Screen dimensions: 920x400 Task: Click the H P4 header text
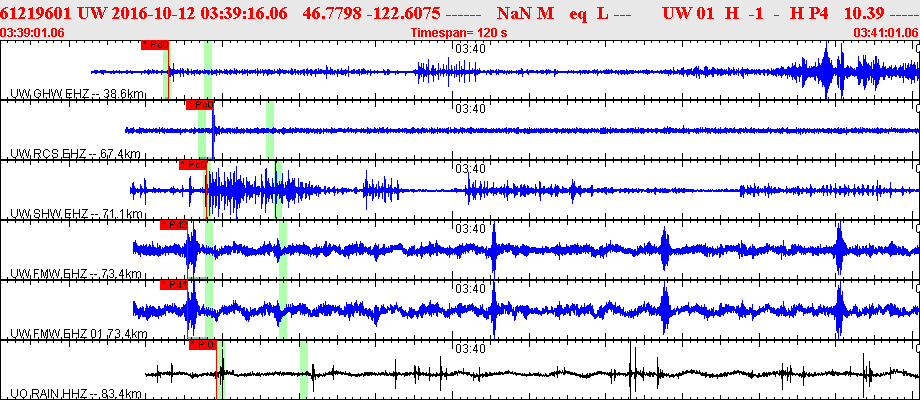(x=807, y=13)
